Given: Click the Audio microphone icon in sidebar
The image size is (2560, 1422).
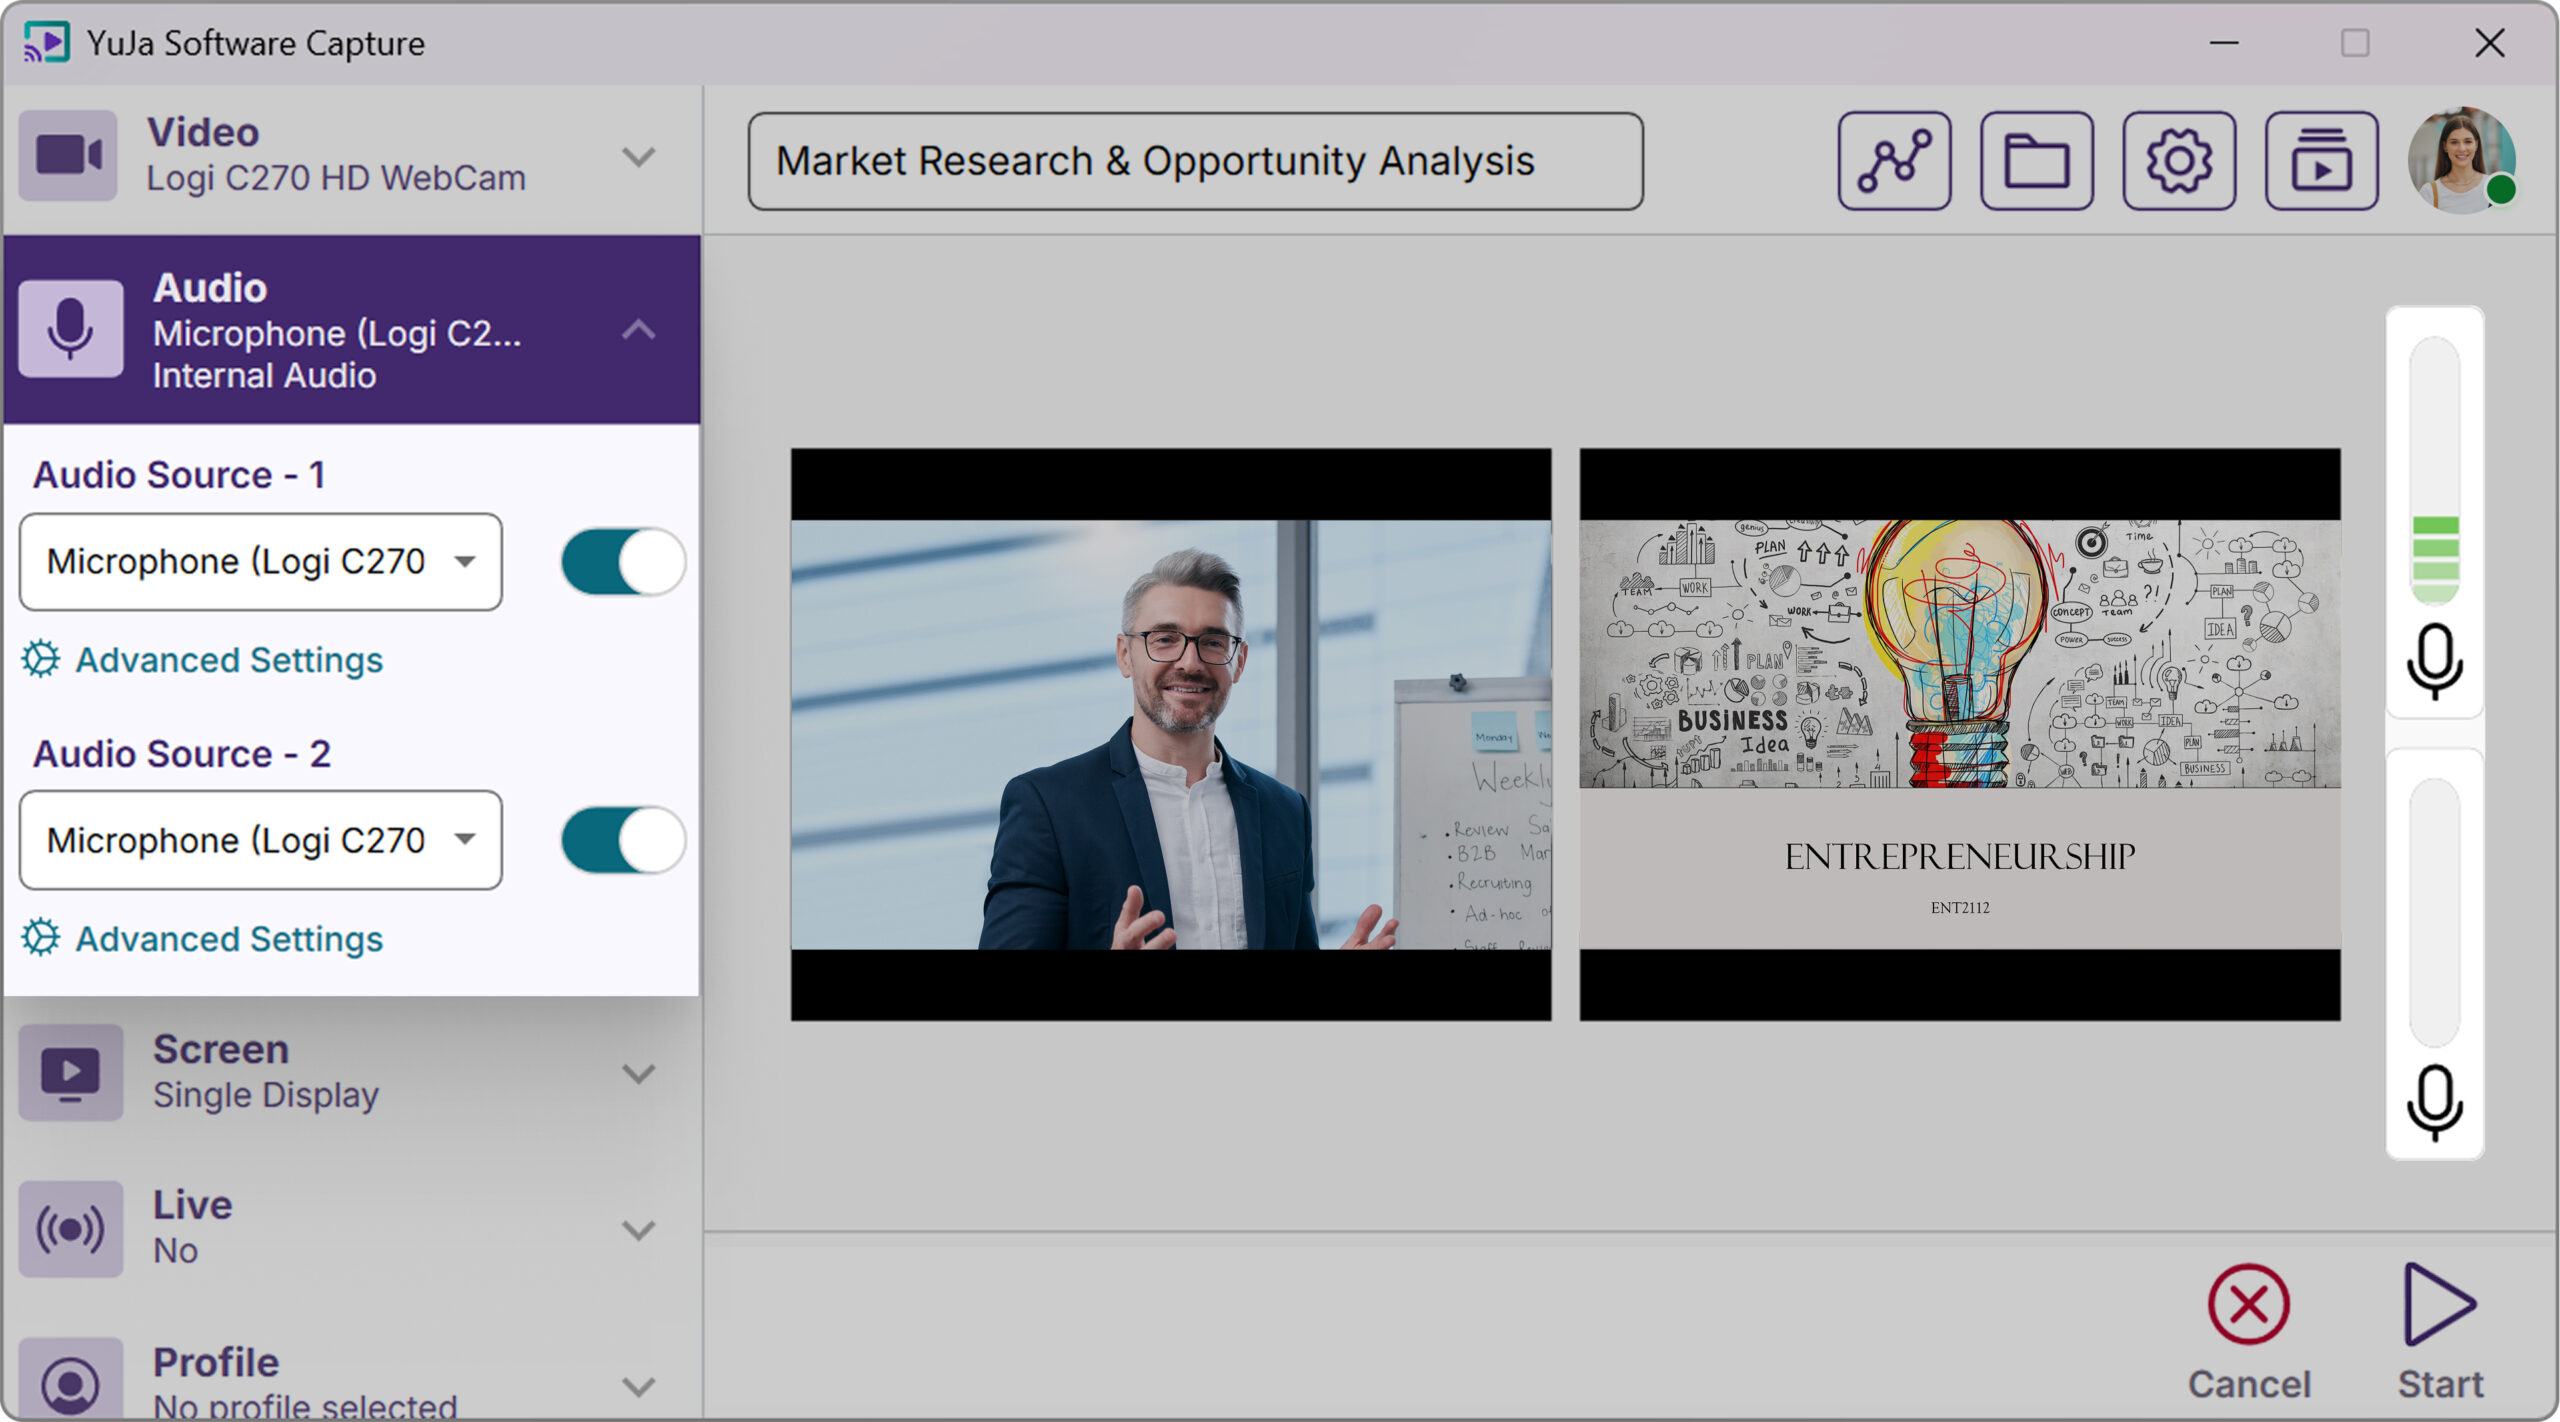Looking at the screenshot, I should (70, 329).
